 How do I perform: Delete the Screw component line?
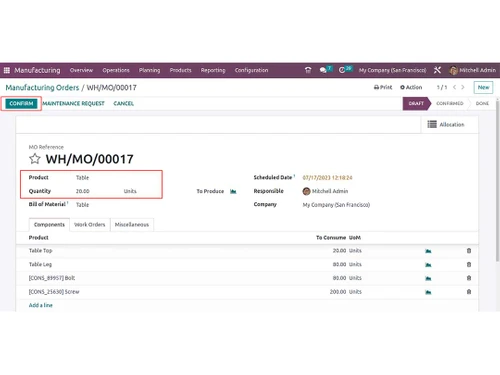pos(469,292)
